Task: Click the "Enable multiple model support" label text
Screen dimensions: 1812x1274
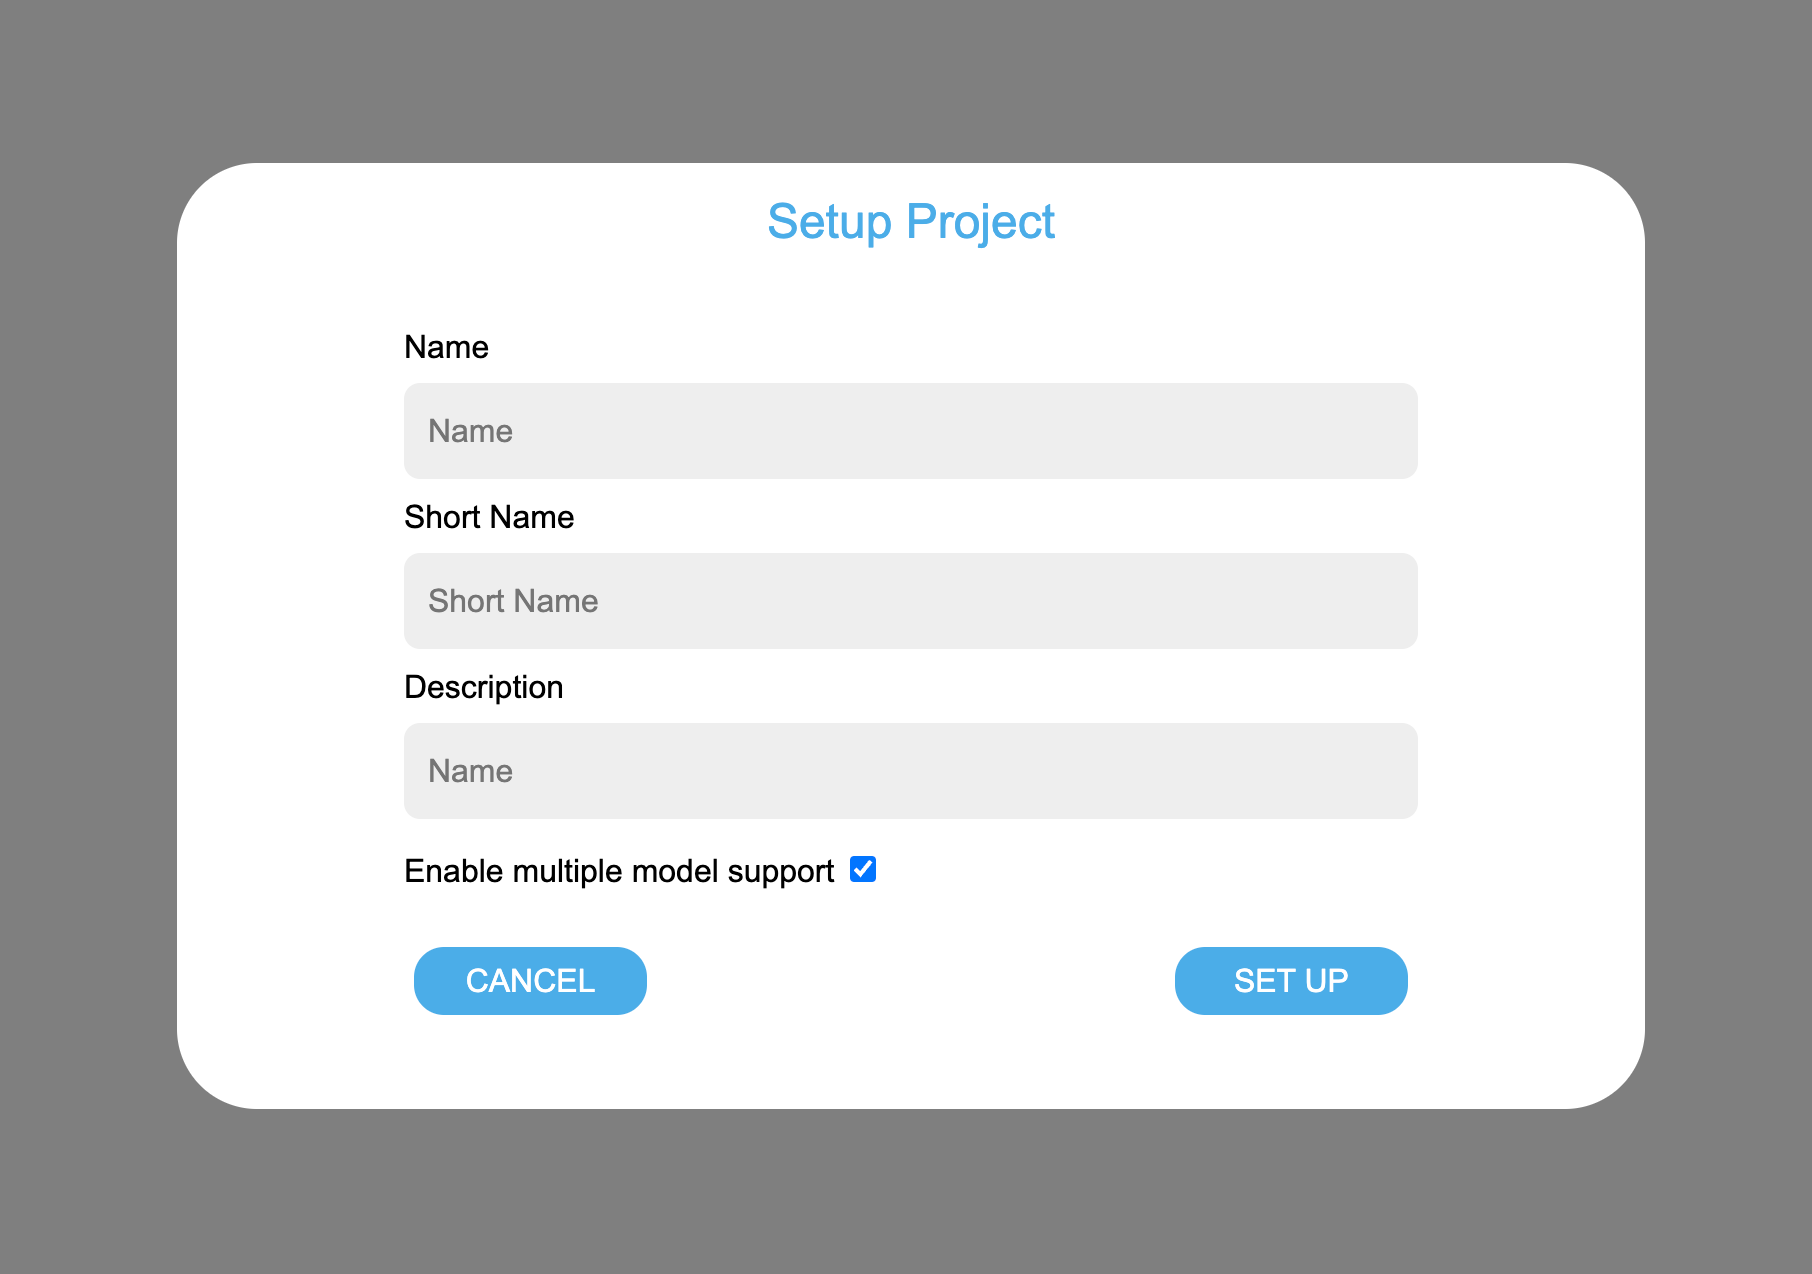Action: pyautogui.click(x=619, y=871)
